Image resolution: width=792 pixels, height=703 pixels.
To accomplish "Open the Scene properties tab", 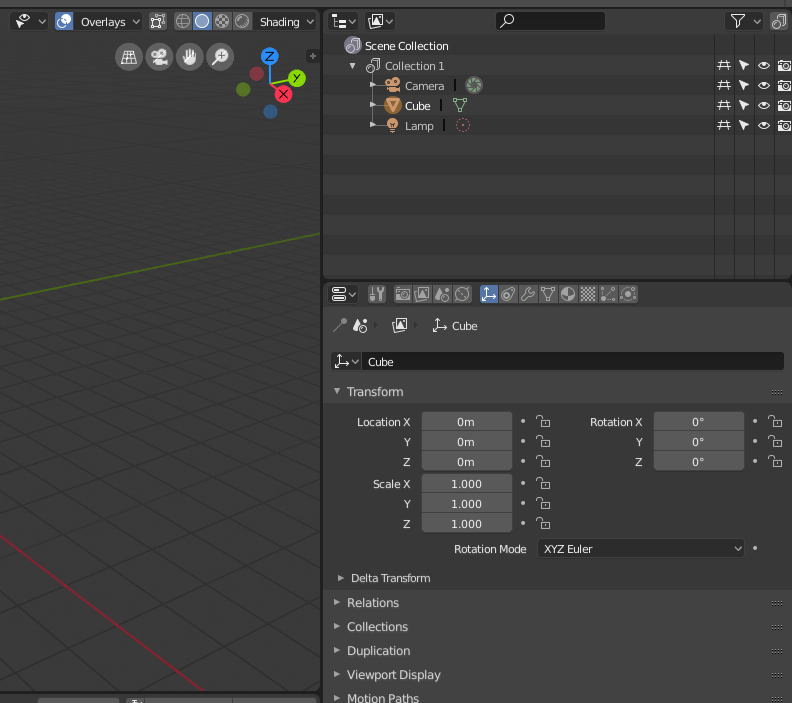I will 442,294.
